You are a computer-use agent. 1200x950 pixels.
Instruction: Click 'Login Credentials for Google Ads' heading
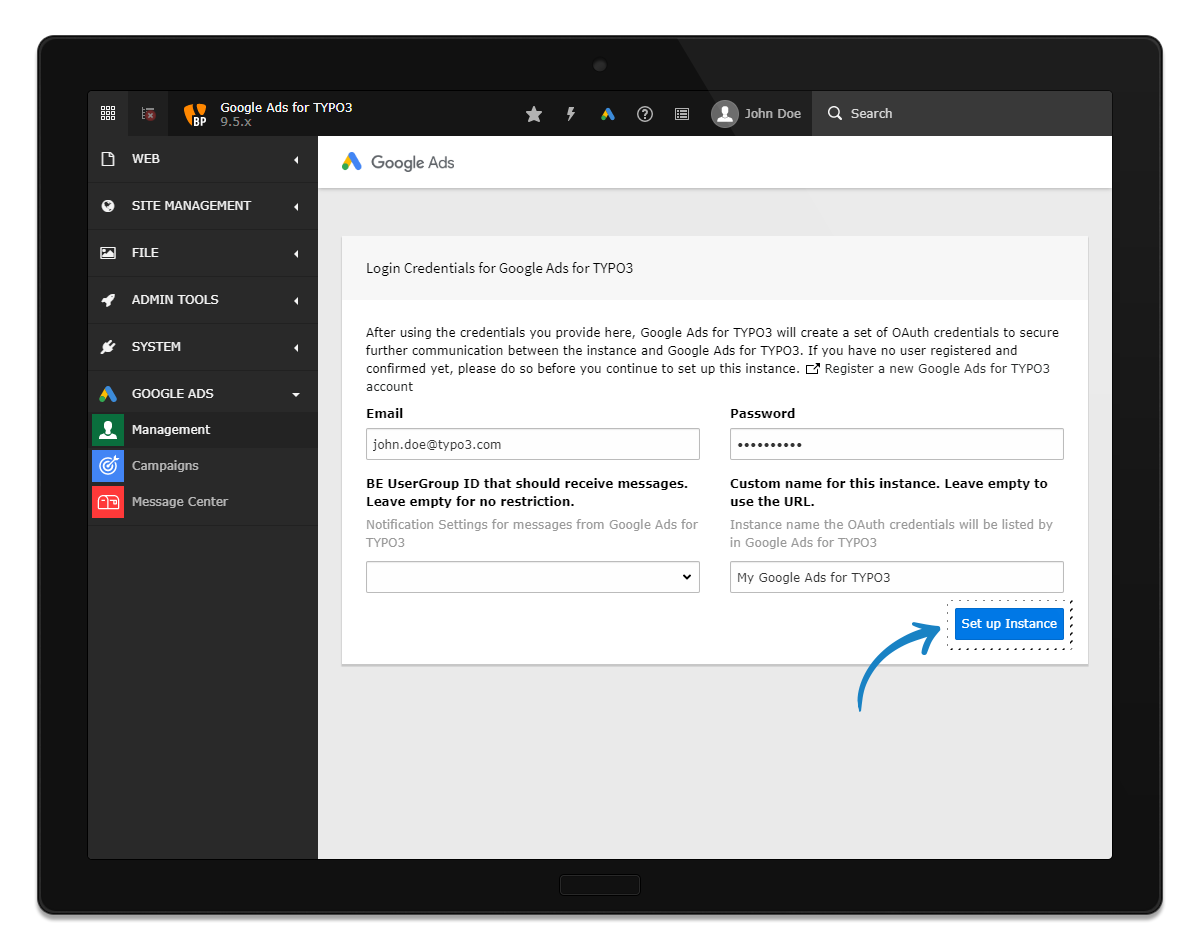coord(500,269)
